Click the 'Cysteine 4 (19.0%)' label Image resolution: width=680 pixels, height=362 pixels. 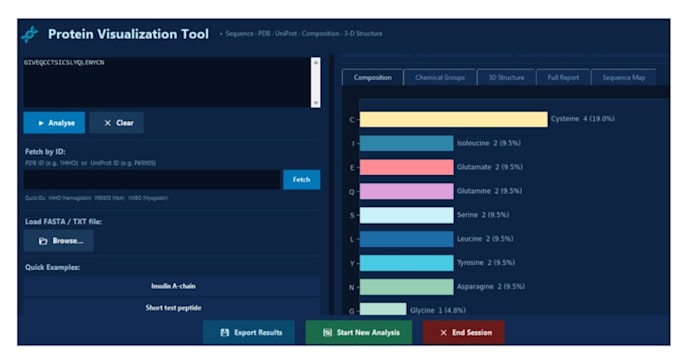(x=582, y=119)
